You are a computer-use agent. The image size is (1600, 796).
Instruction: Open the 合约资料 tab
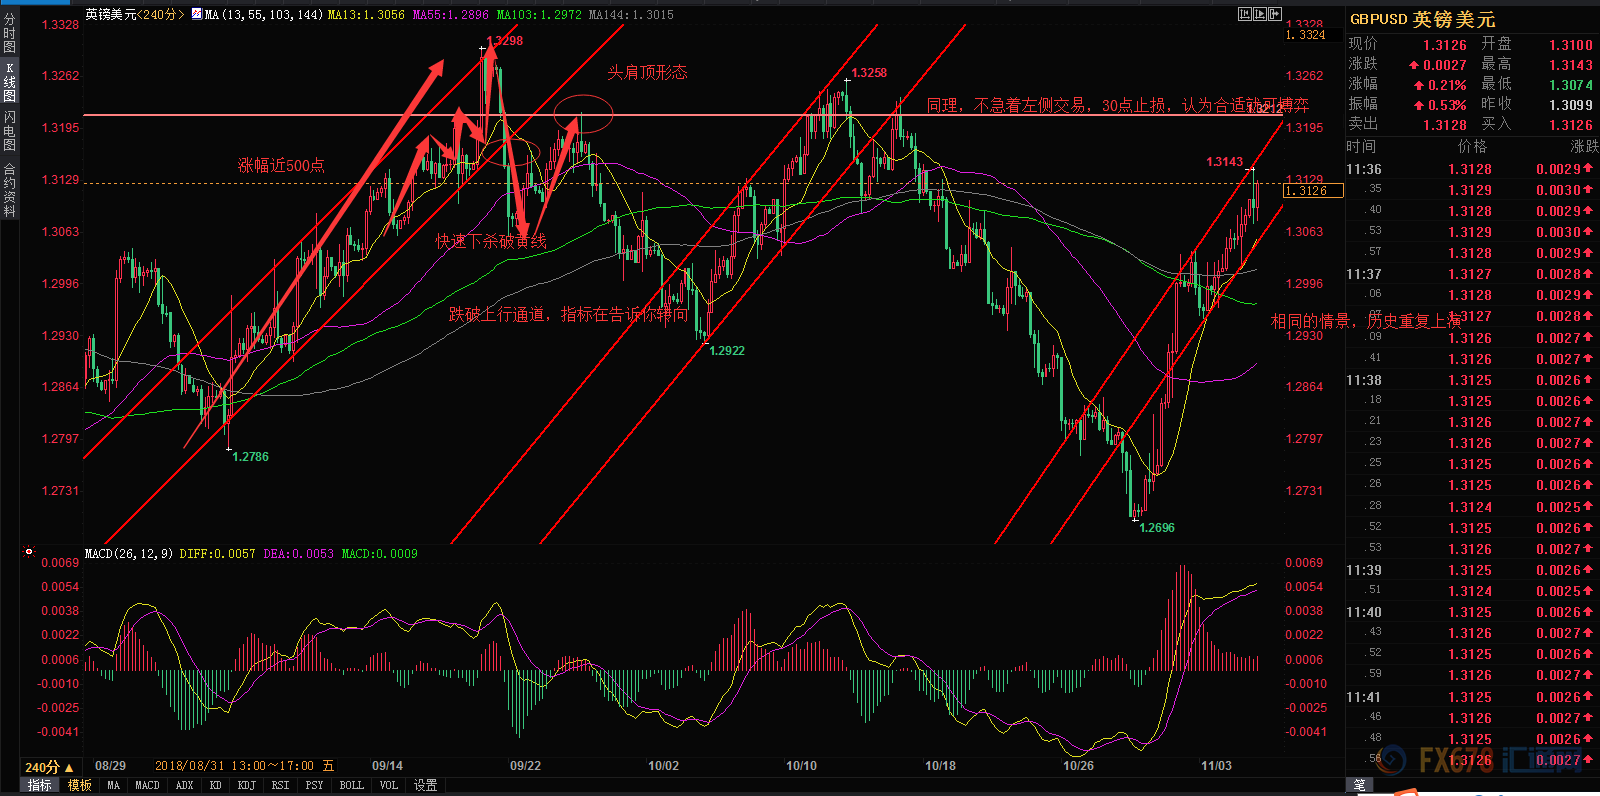(9, 190)
